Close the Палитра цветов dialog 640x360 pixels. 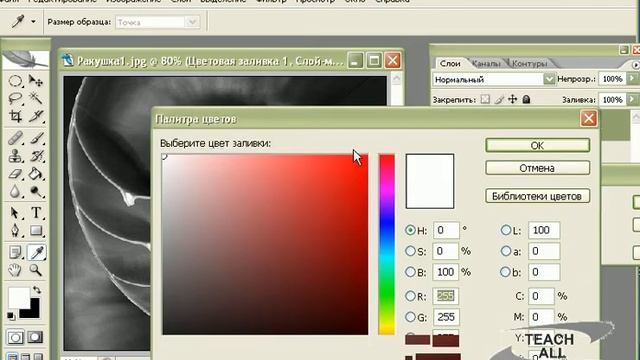click(589, 119)
